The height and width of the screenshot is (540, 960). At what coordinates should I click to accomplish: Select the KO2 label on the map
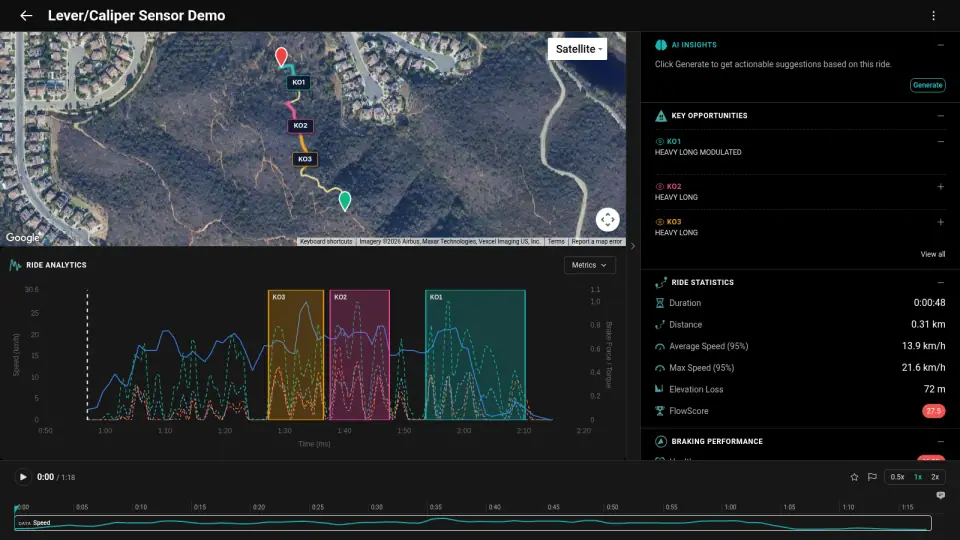[x=300, y=126]
